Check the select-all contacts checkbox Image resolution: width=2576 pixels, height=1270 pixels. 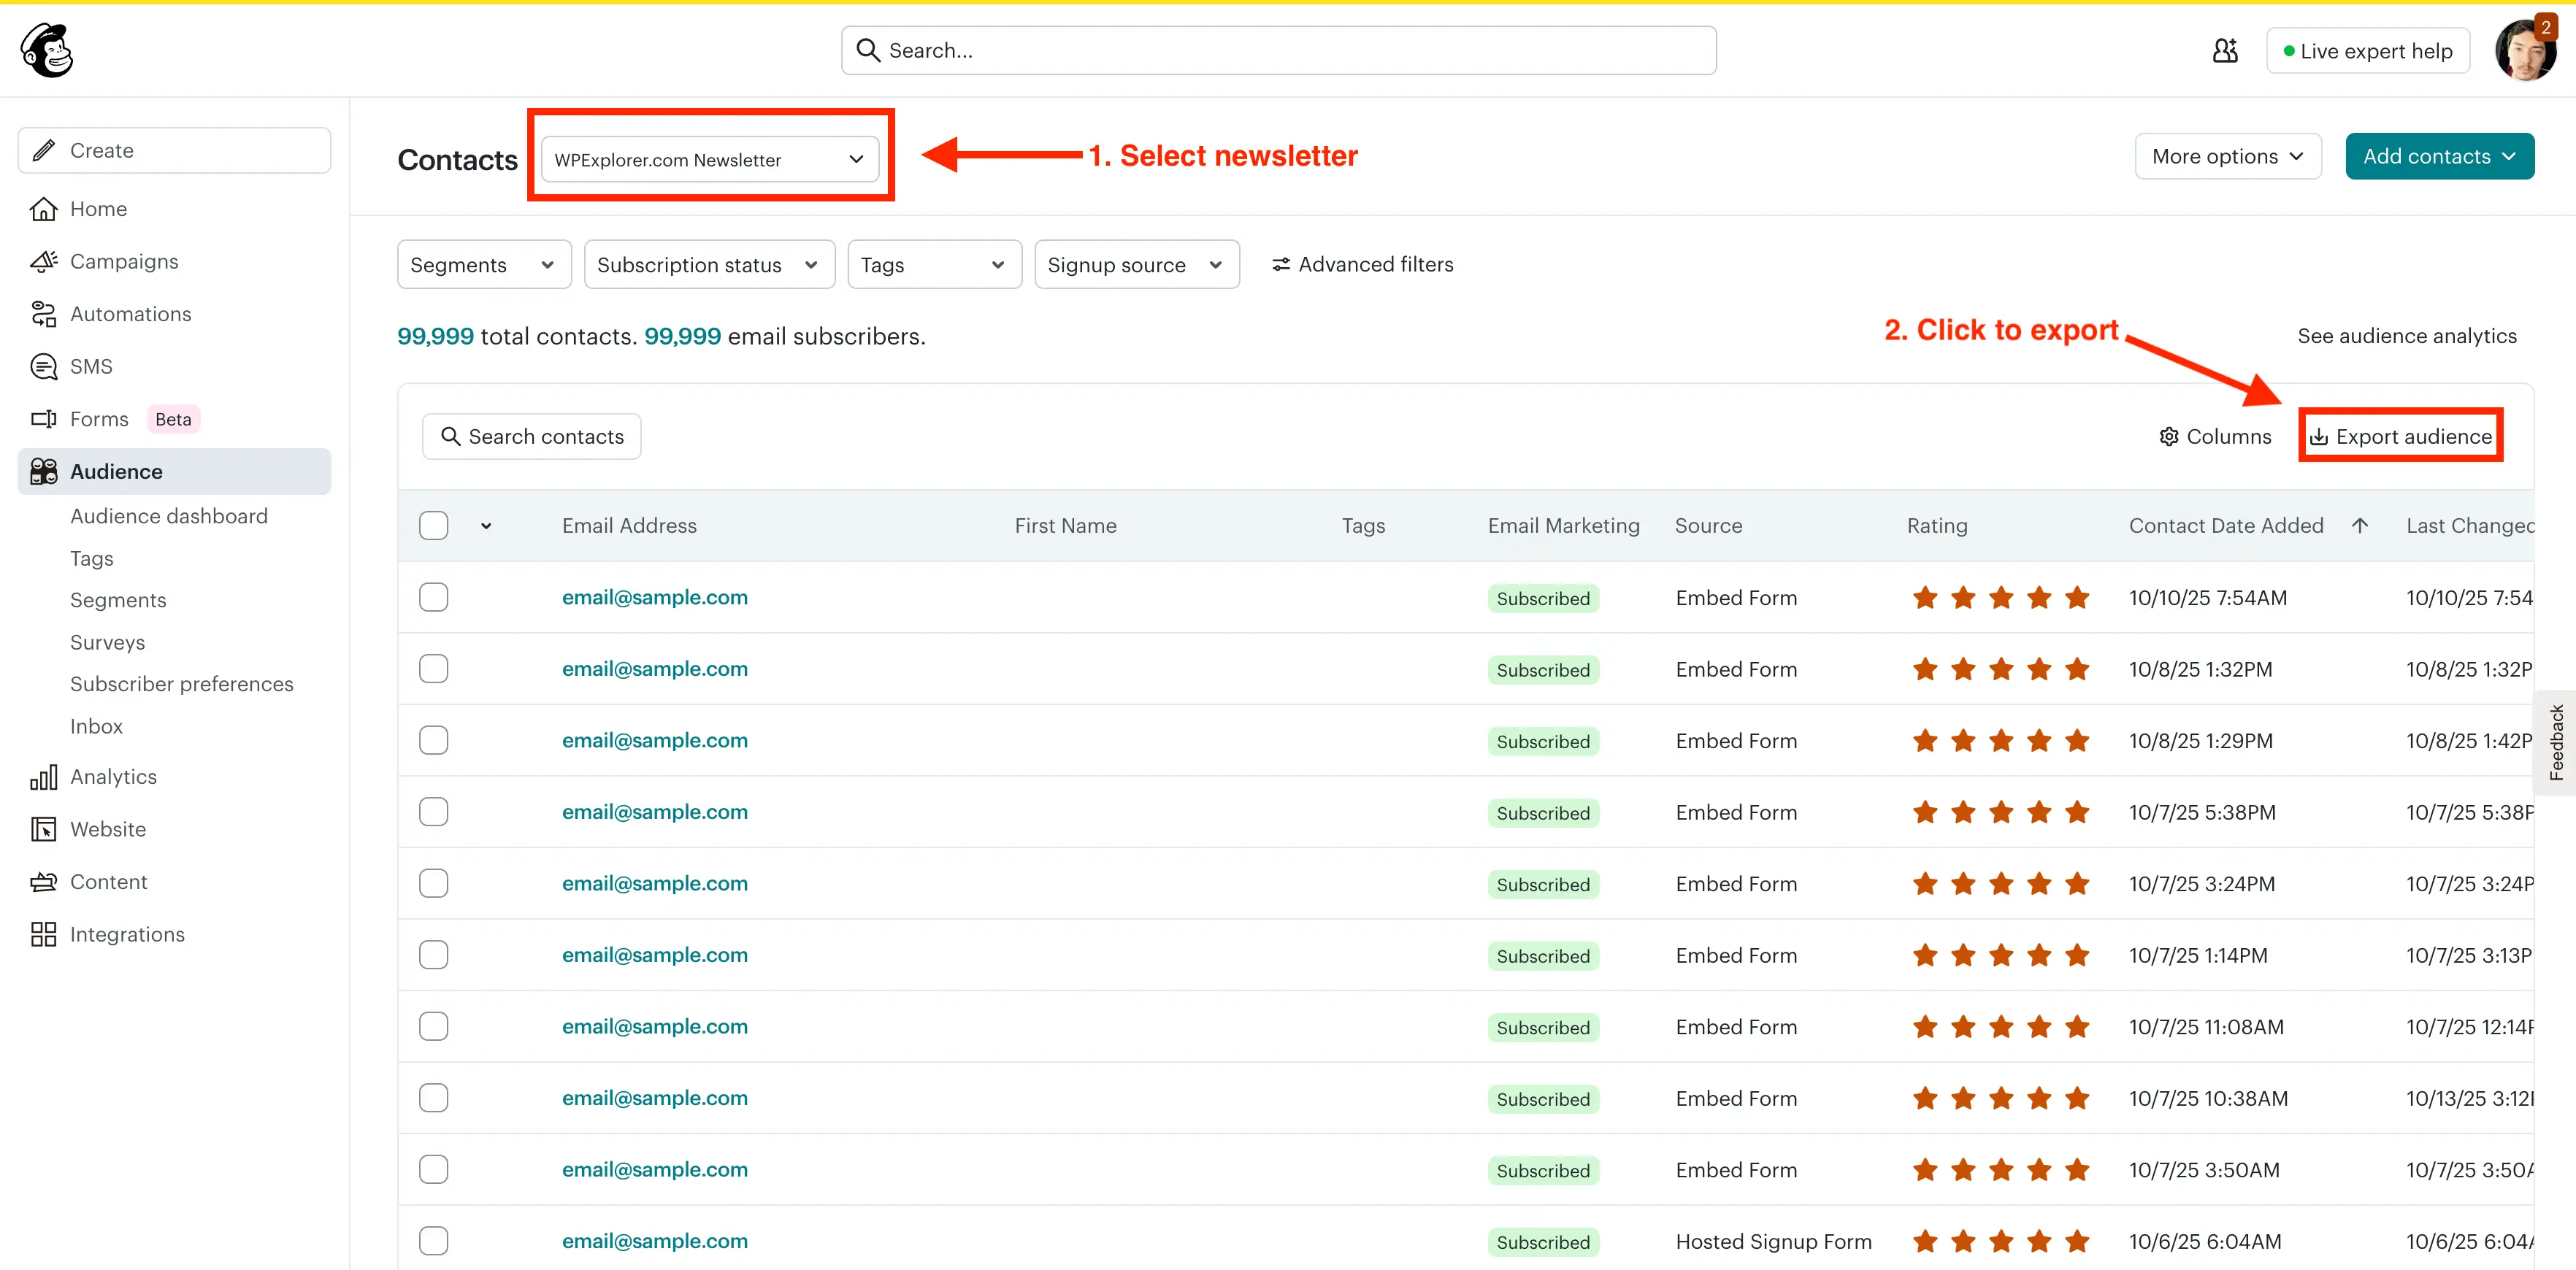coord(433,525)
